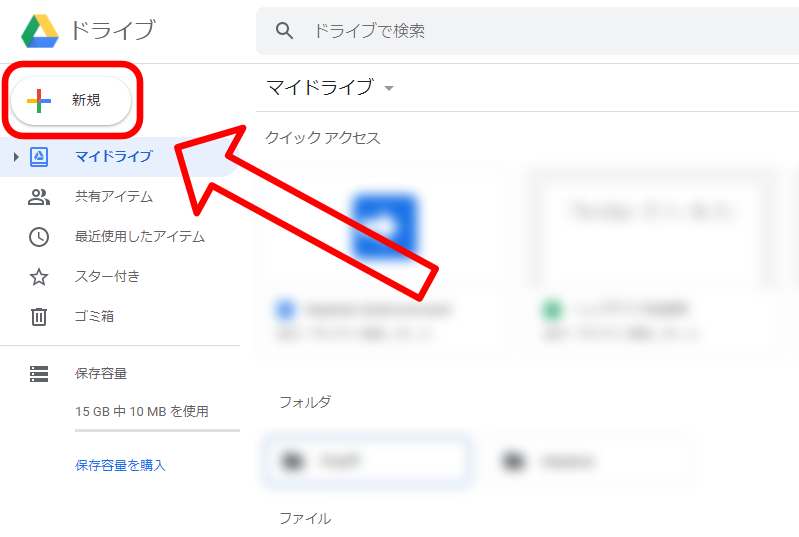This screenshot has height=537, width=799.
Task: Select マイドライブ in the sidebar
Action: coord(114,156)
